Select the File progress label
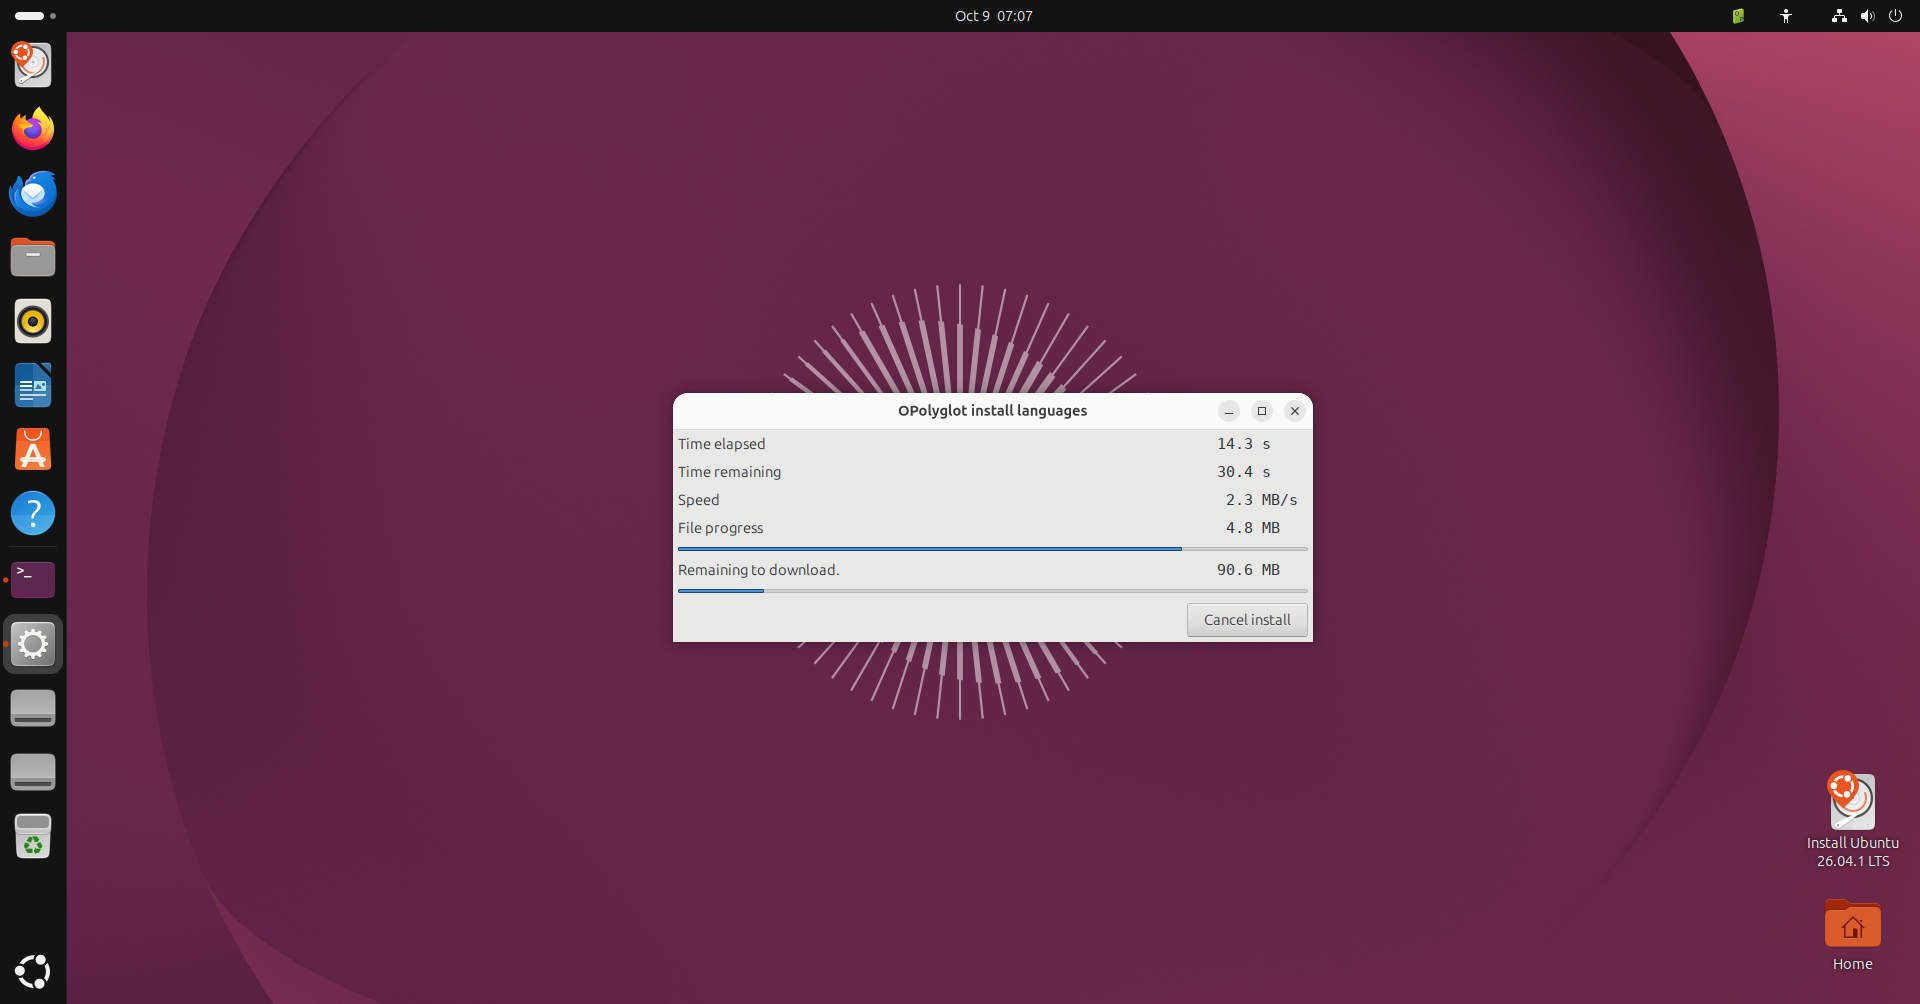Screen dimensions: 1920x1004 [720, 528]
